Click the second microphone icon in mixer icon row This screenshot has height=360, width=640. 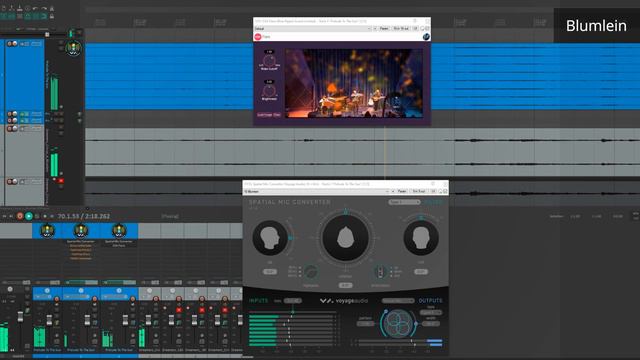(81, 231)
